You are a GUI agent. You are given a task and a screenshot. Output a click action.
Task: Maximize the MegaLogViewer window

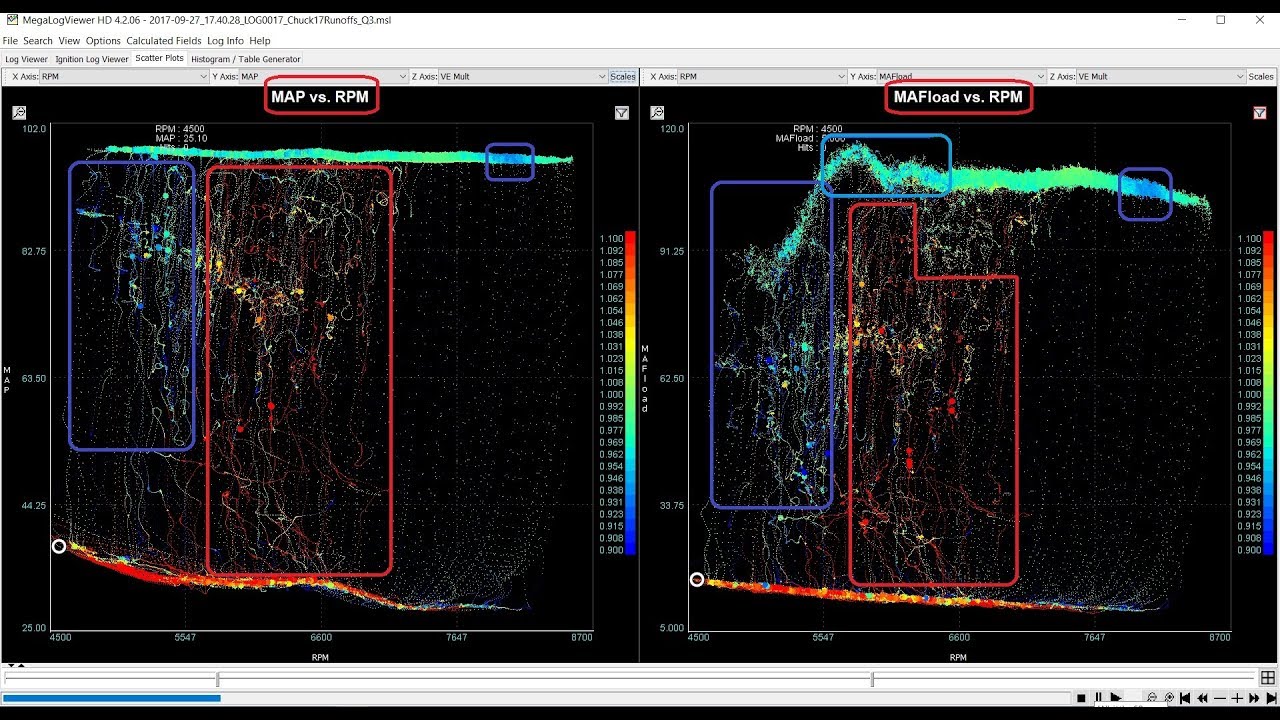pyautogui.click(x=1221, y=20)
